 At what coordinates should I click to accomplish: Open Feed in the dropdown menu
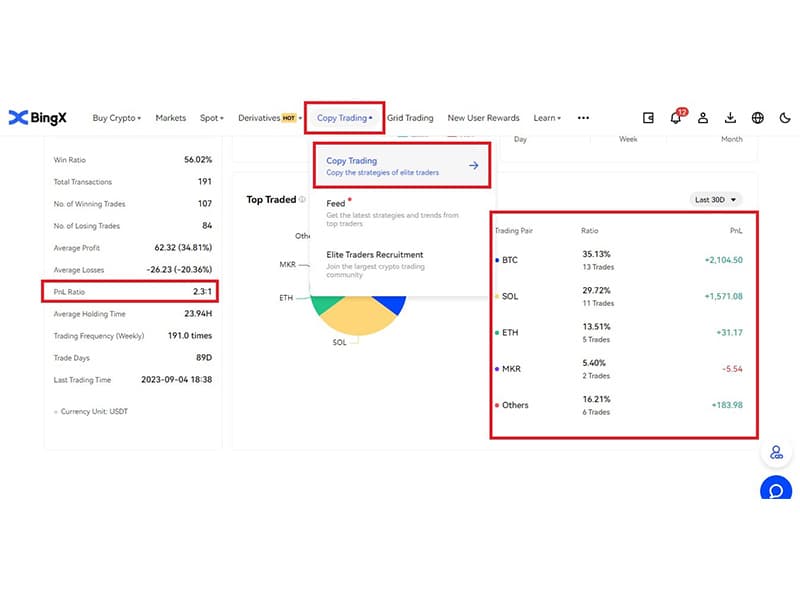tap(402, 212)
